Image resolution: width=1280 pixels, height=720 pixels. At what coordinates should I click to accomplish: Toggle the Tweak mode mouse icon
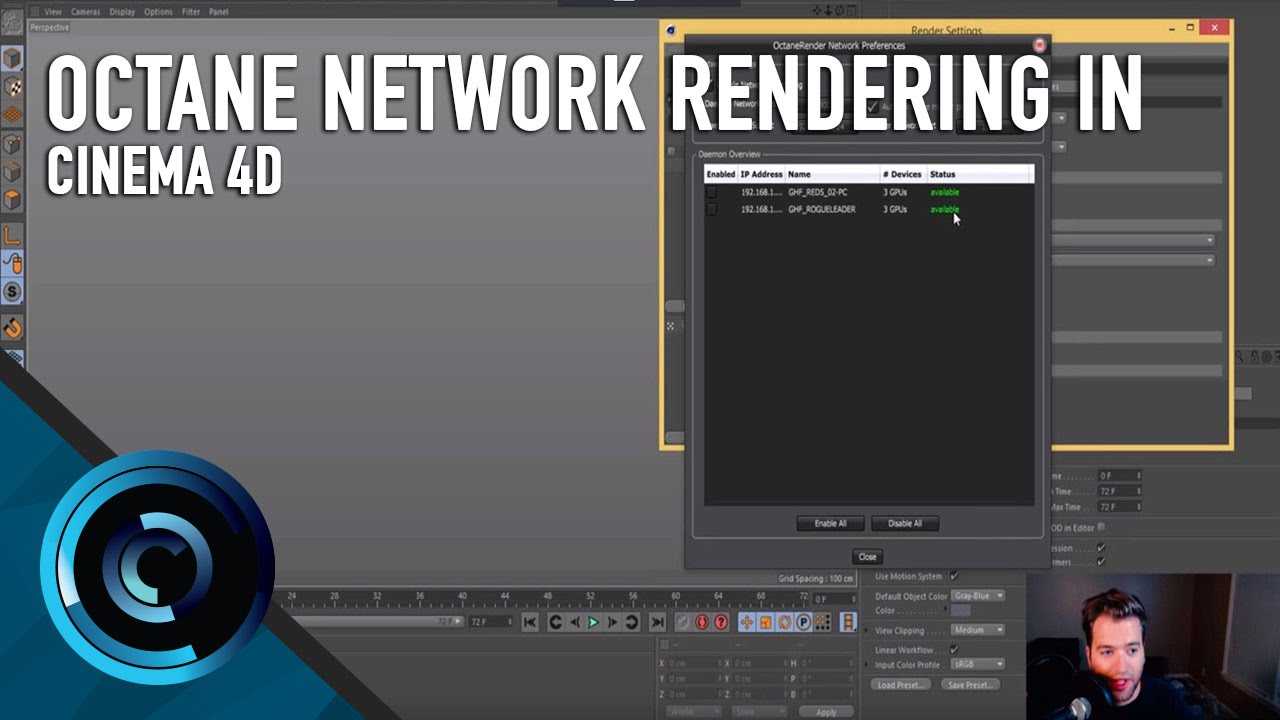click(12, 264)
